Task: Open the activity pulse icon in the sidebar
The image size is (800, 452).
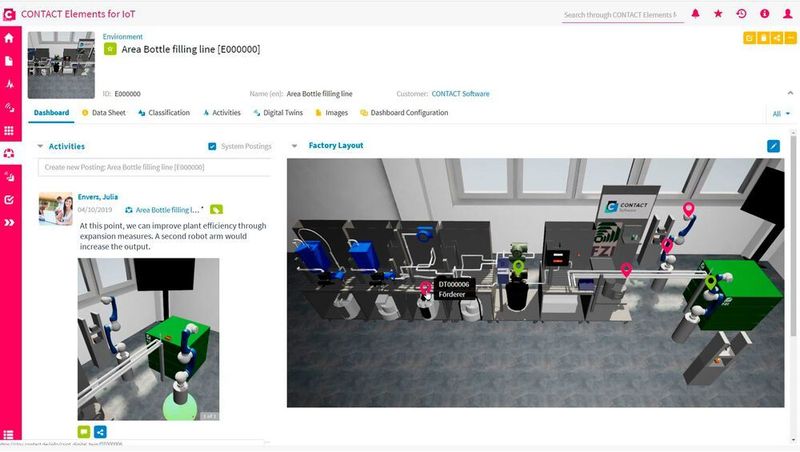Action: pyautogui.click(x=9, y=84)
